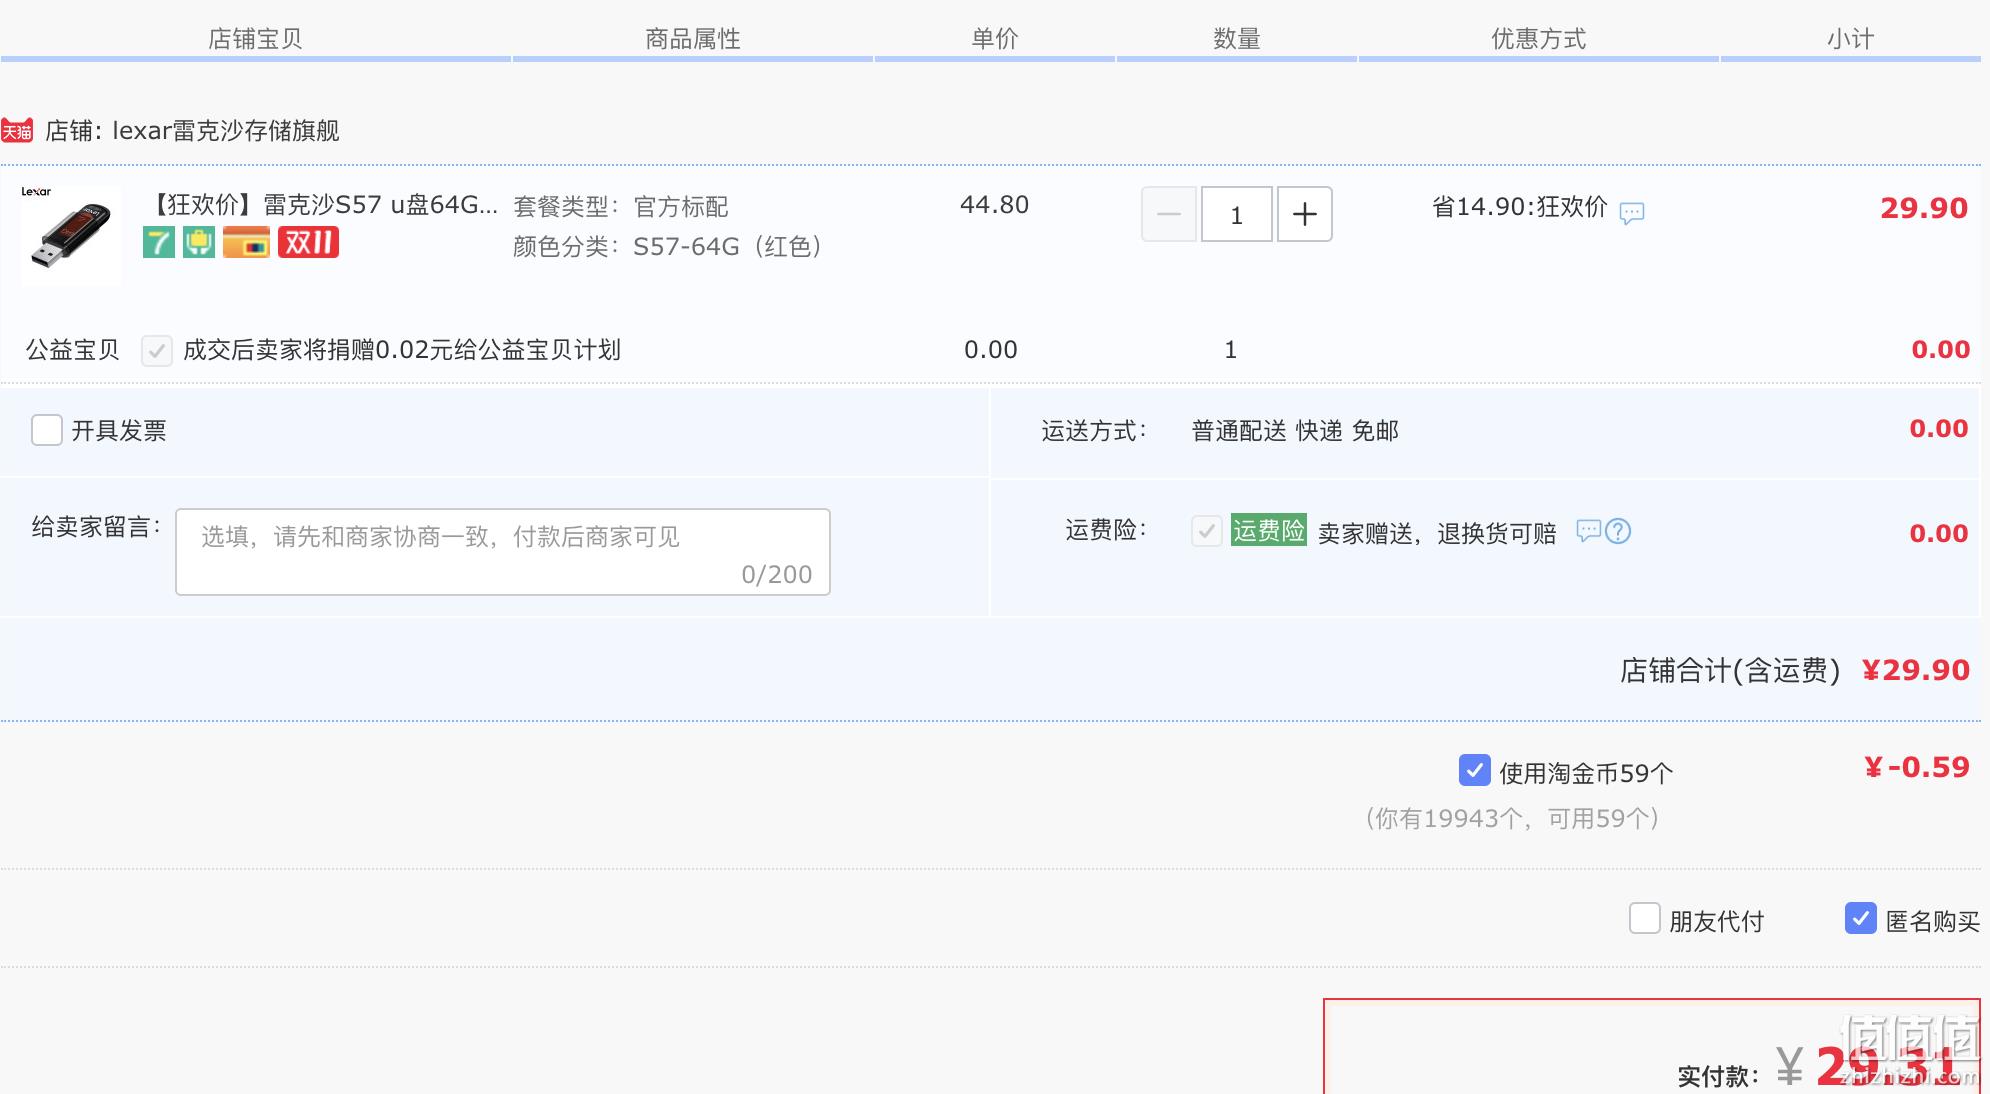The image size is (1990, 1094).
Task: Toggle the 运费险 shipping insurance checkbox
Action: tap(1207, 531)
